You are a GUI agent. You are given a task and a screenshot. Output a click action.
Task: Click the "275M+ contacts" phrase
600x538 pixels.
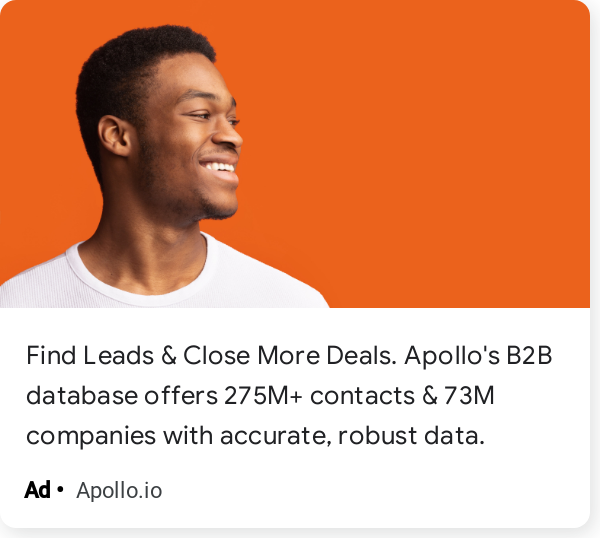coord(319,395)
